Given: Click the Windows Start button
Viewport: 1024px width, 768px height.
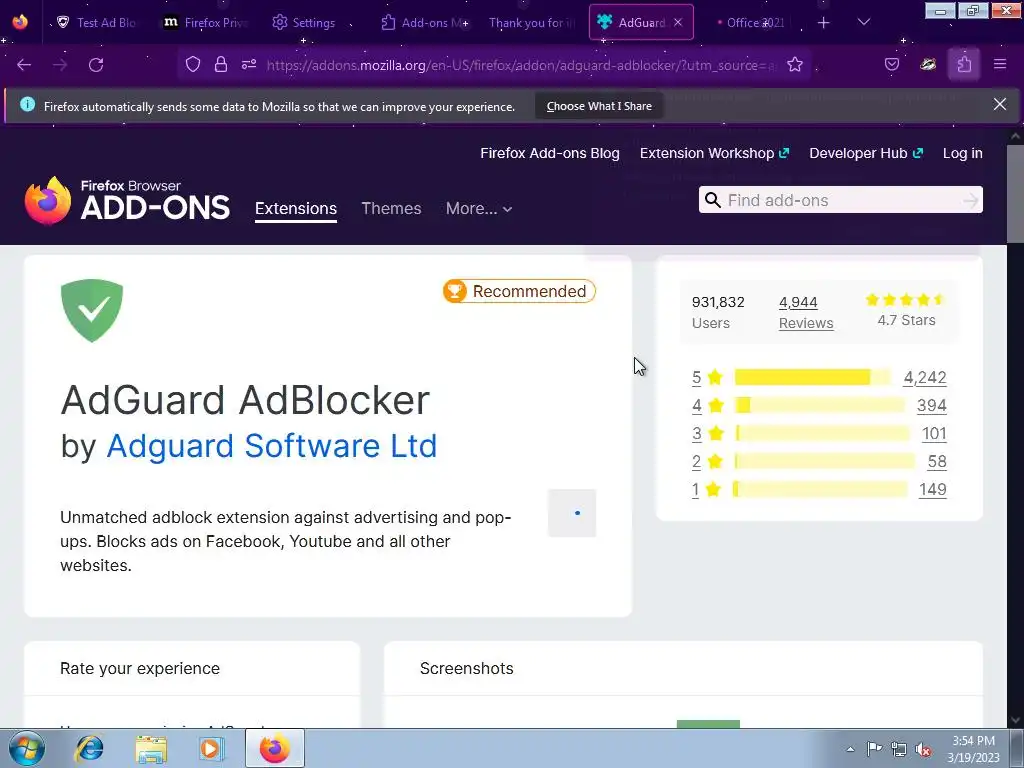Looking at the screenshot, I should click(25, 748).
